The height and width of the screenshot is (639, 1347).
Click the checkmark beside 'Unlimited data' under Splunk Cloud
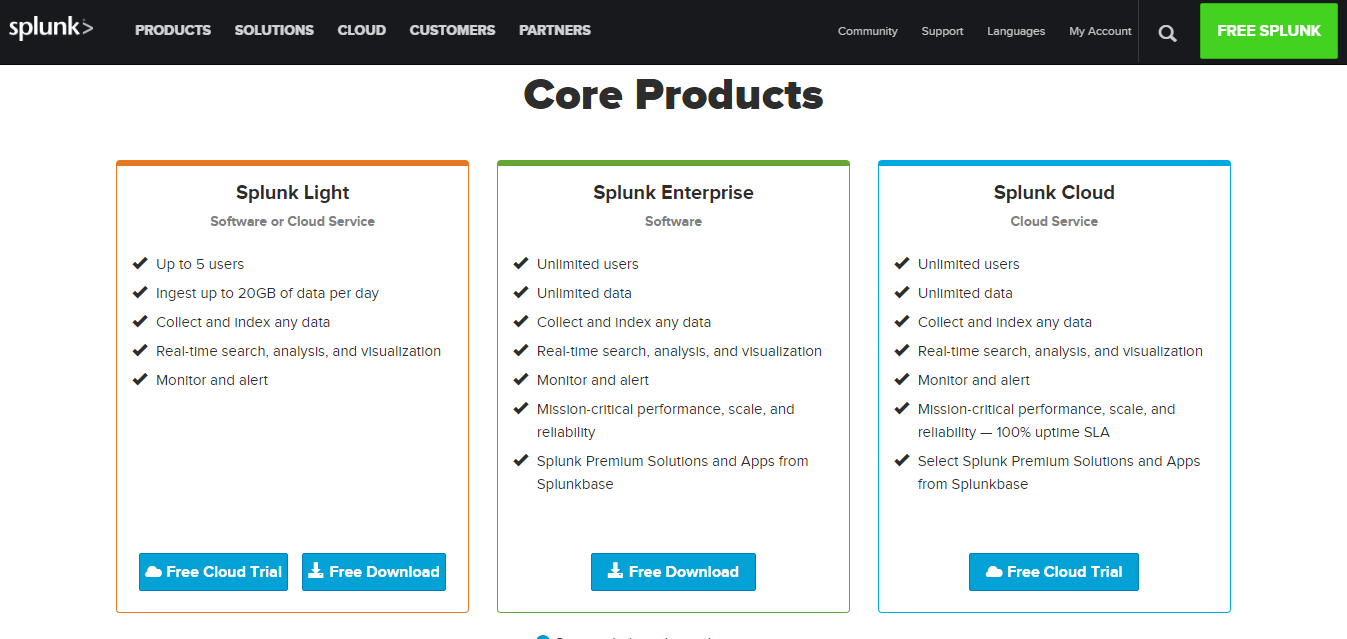click(x=901, y=292)
